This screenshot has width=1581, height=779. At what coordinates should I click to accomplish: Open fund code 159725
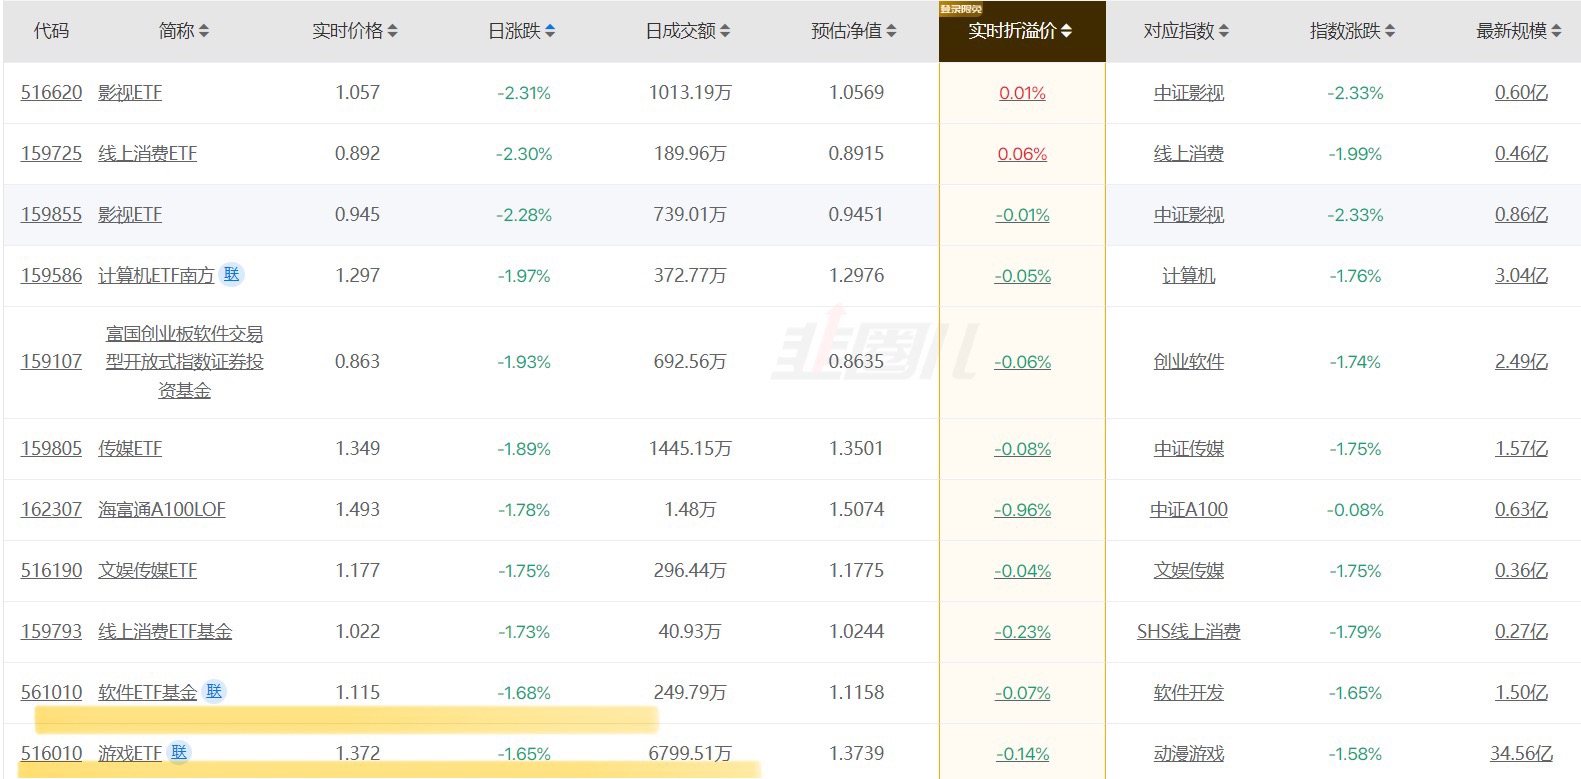[52, 154]
